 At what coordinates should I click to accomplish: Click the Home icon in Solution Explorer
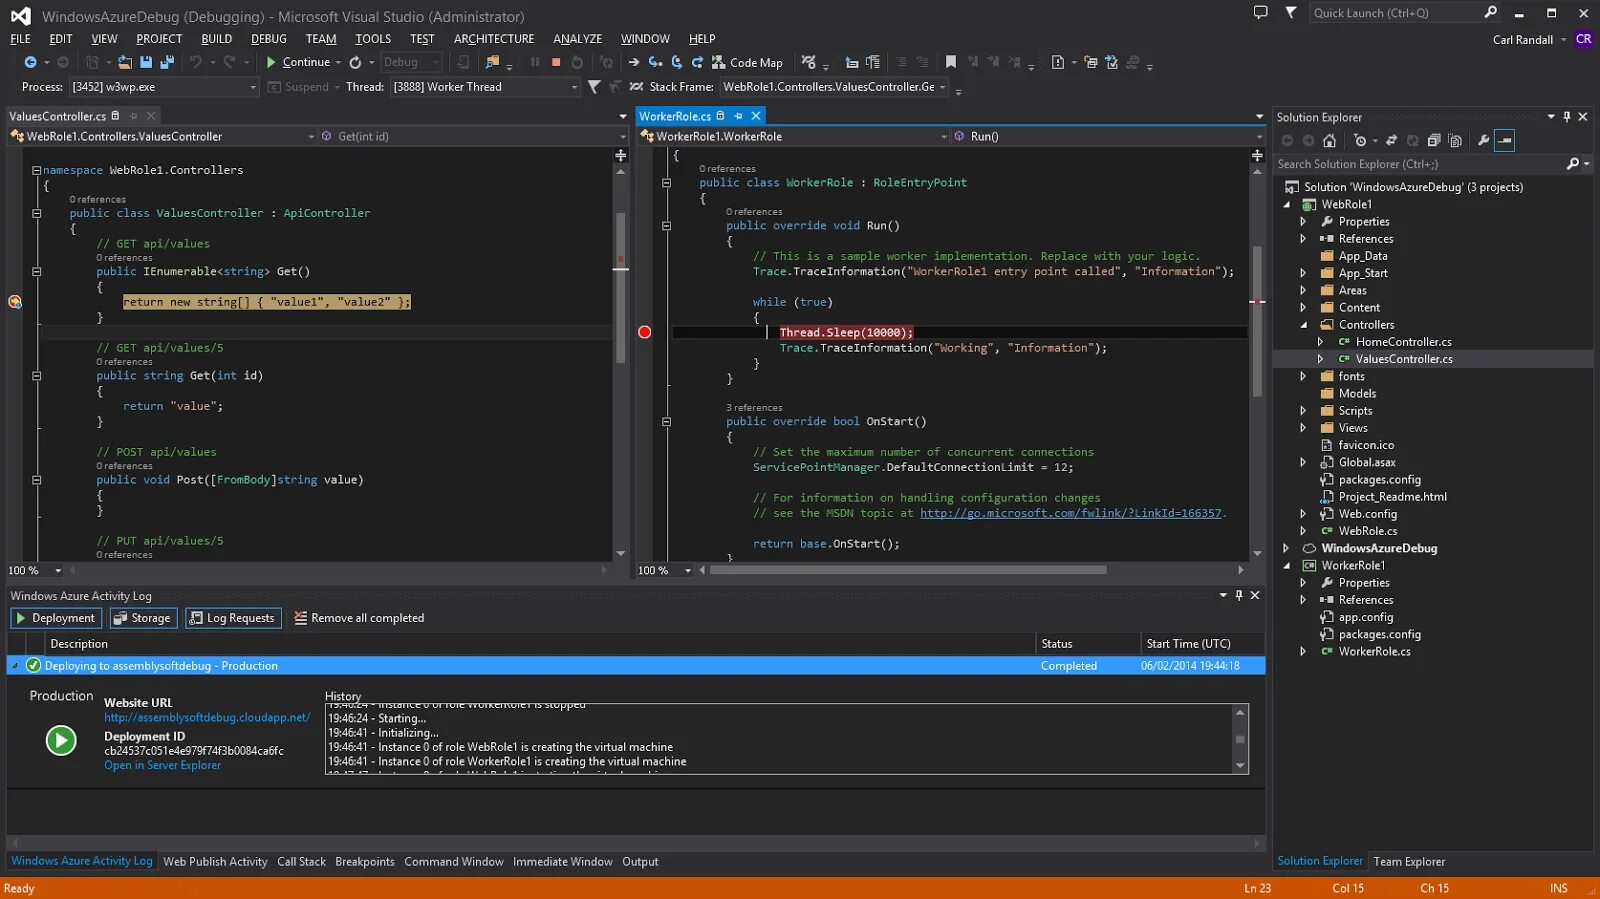1329,141
